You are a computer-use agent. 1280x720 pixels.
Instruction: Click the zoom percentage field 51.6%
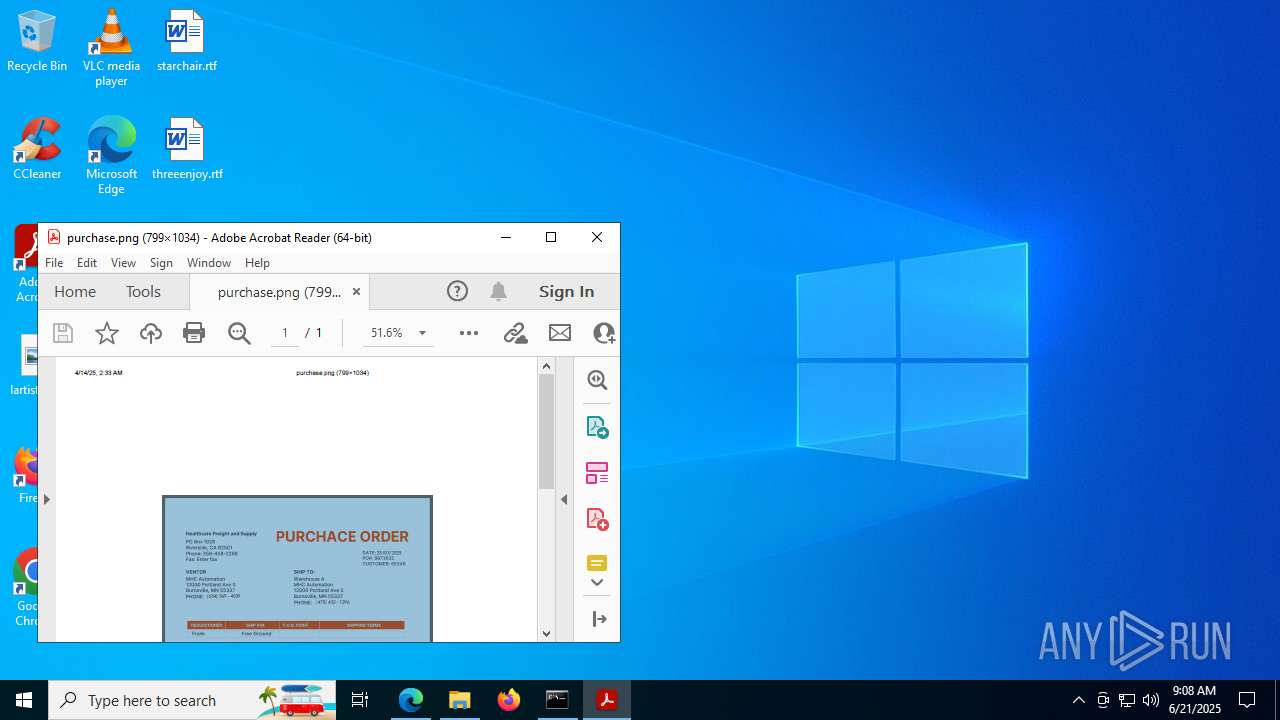coord(387,333)
